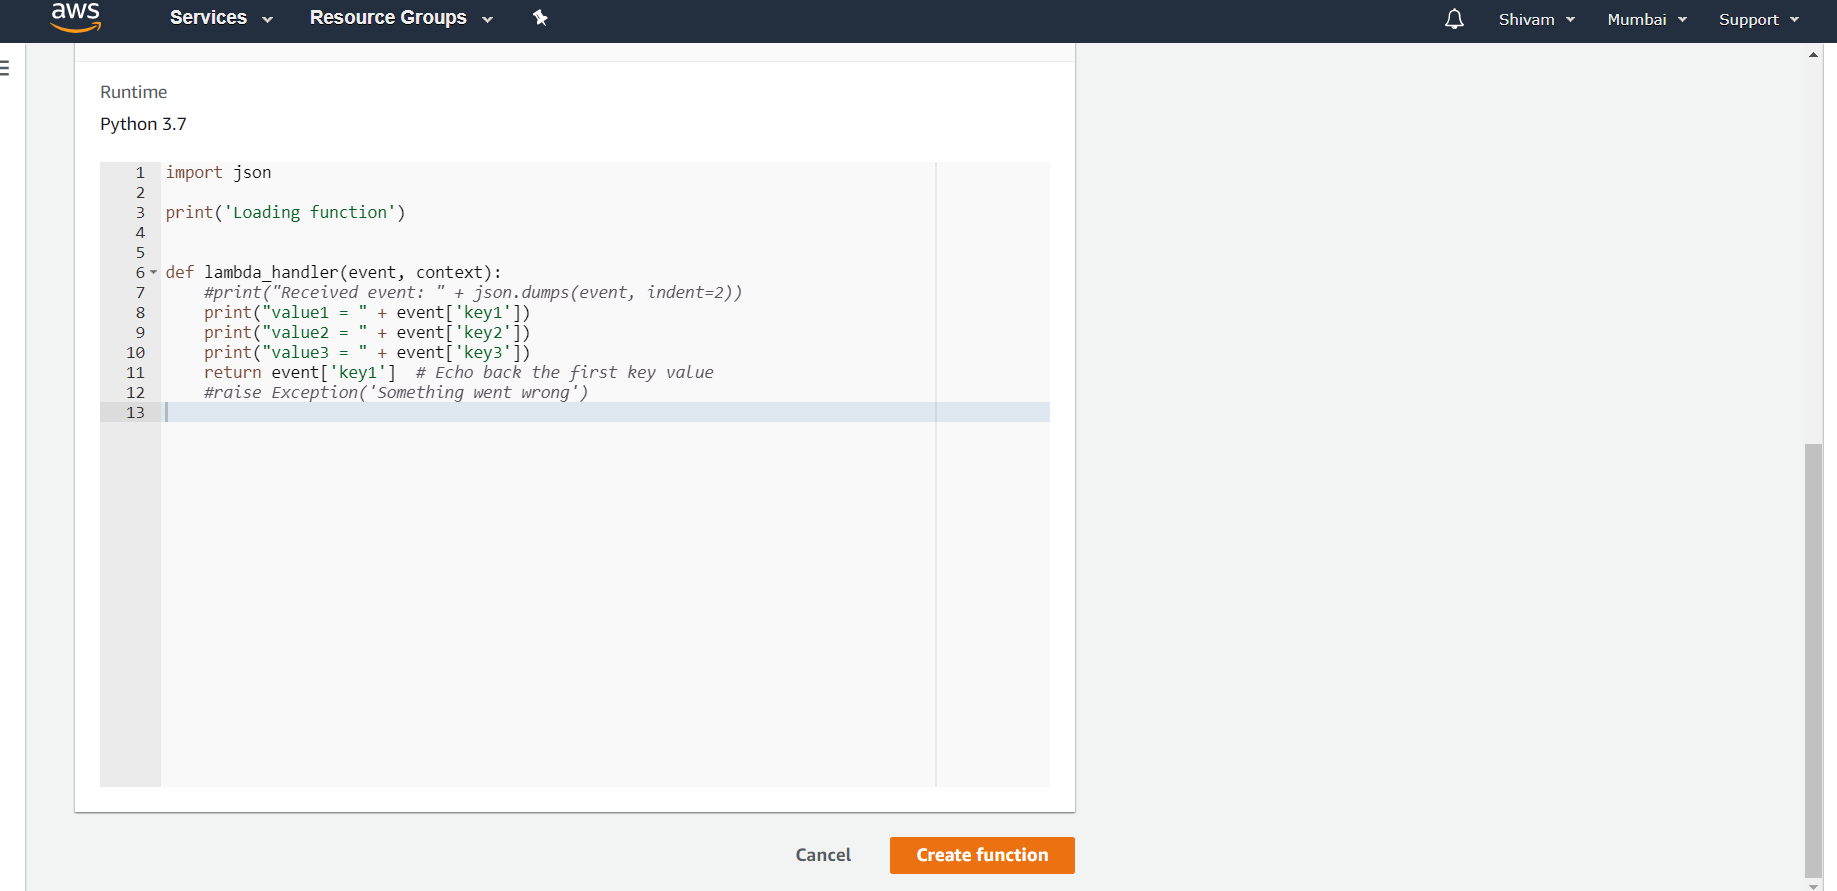Click line number 11 in the gutter
Image resolution: width=1837 pixels, height=891 pixels.
[135, 372]
